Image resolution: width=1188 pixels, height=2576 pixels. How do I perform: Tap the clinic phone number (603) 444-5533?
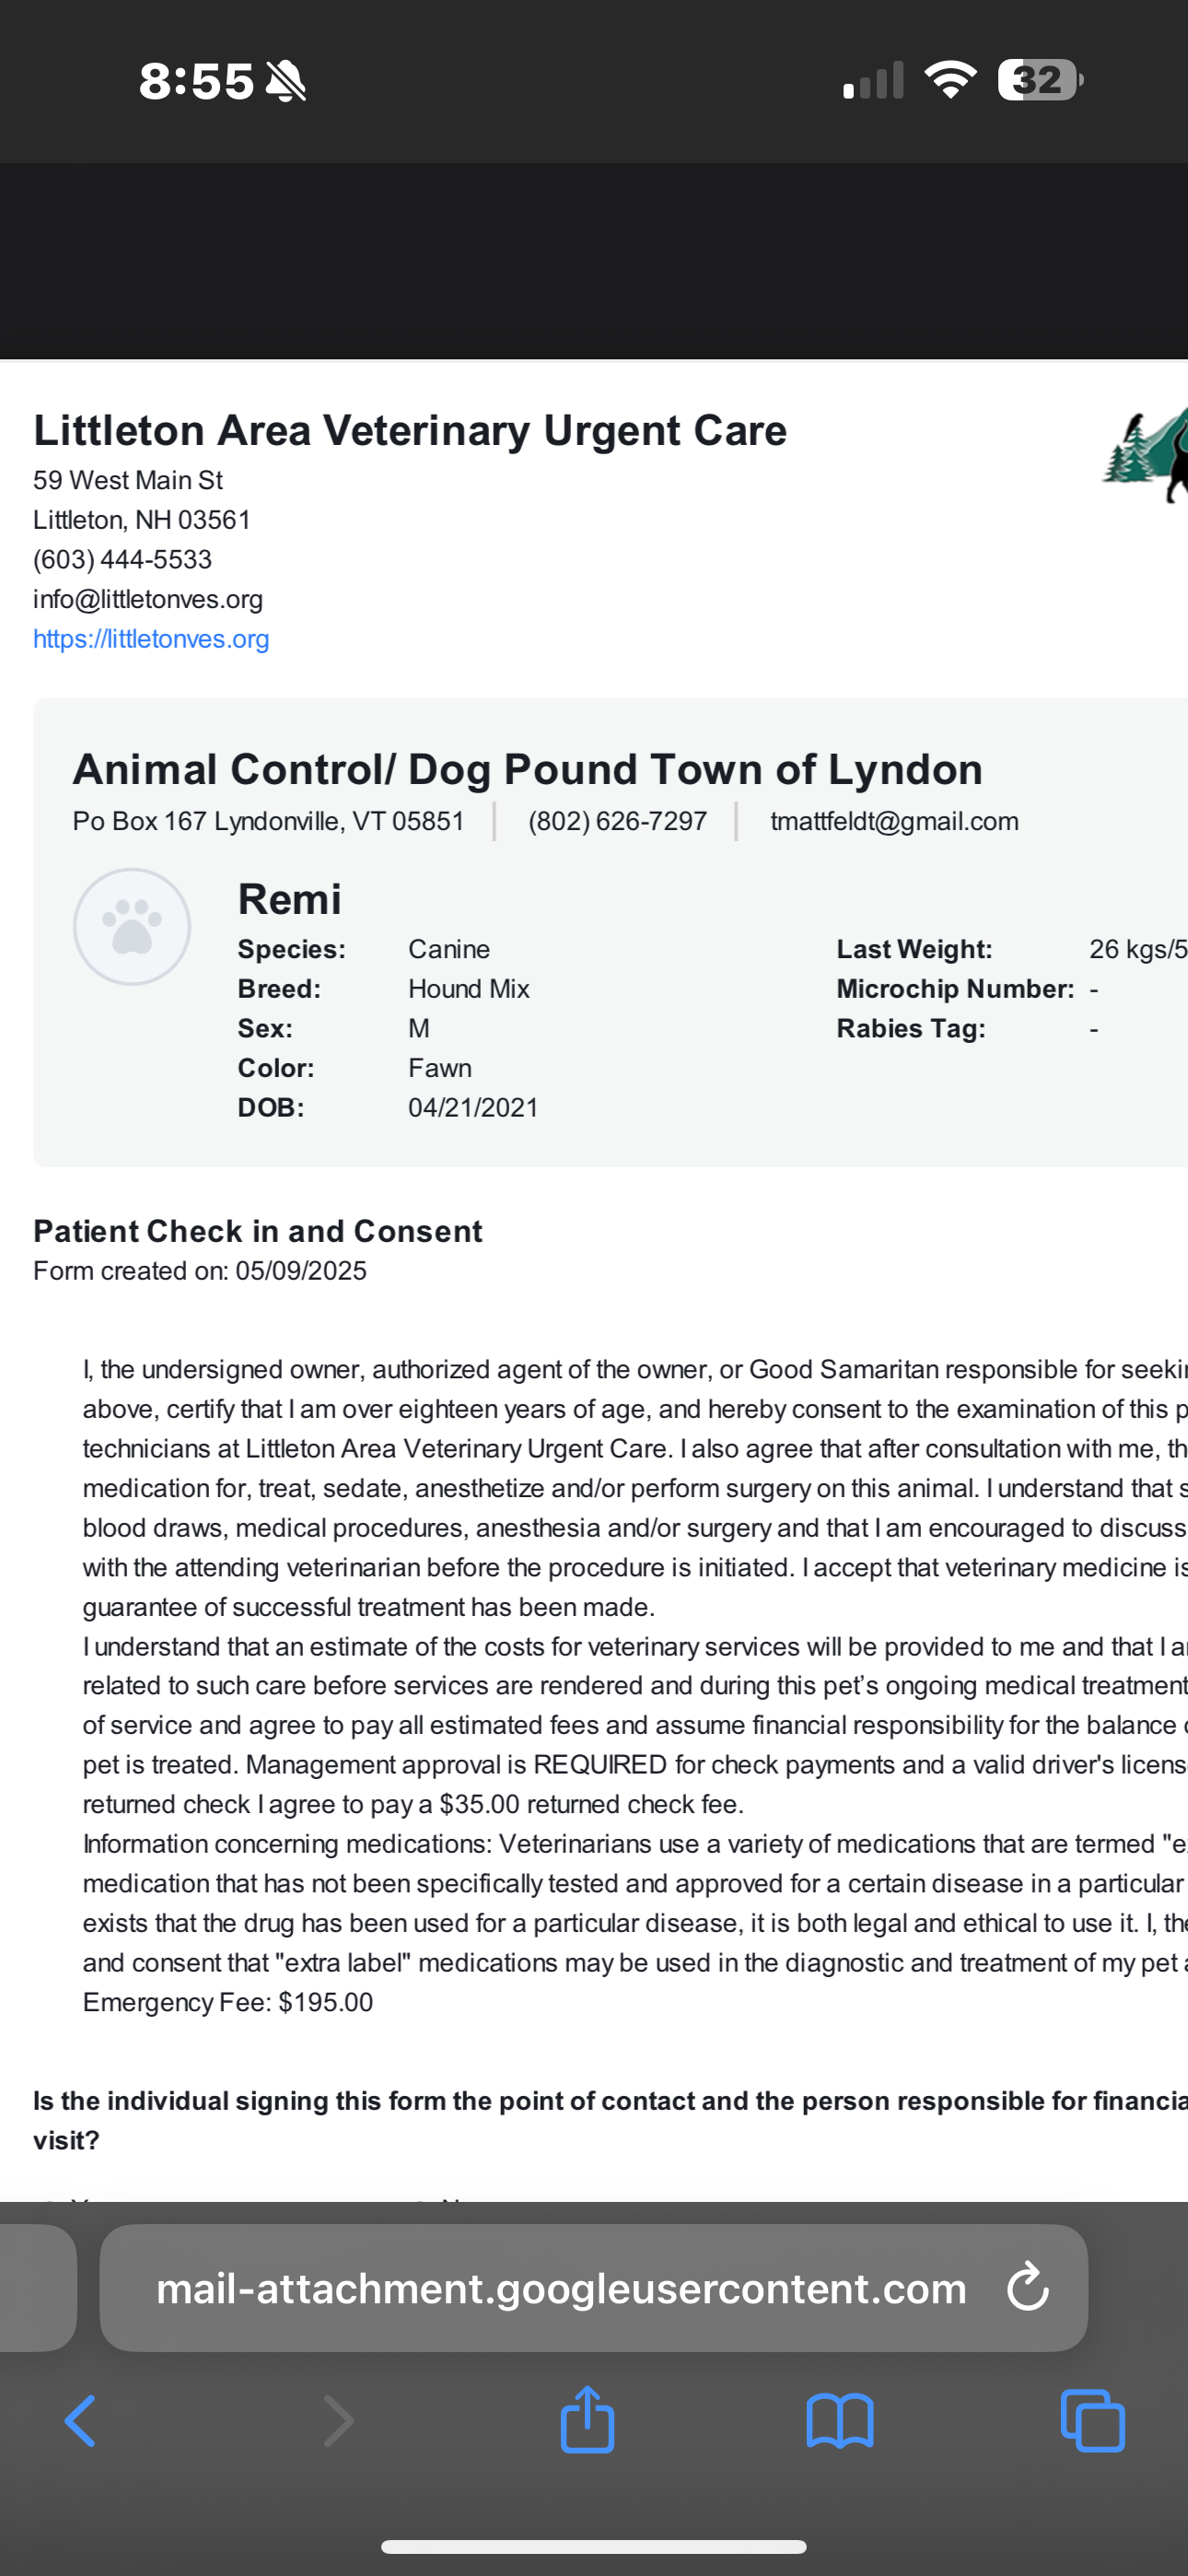[x=123, y=559]
